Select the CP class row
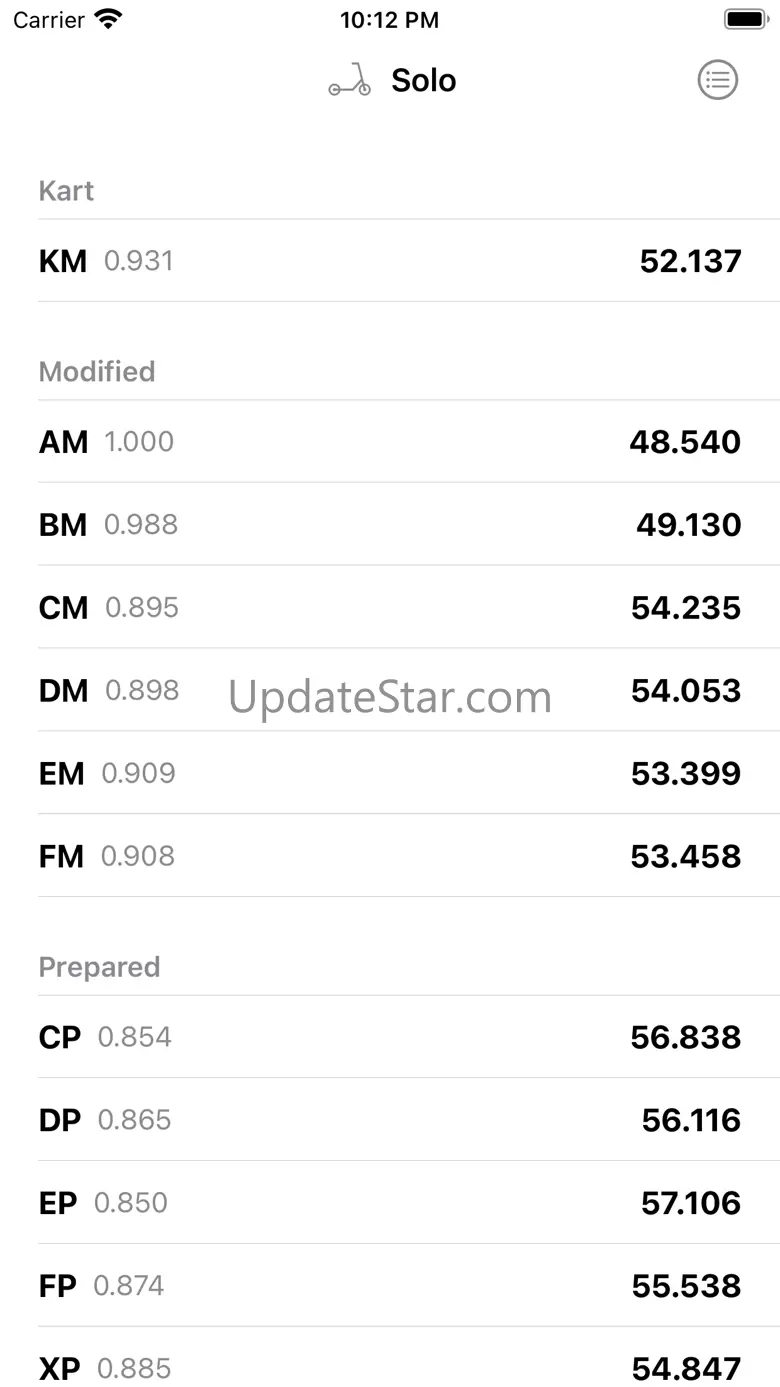Screen dimensions: 780x1387 (x=390, y=1037)
